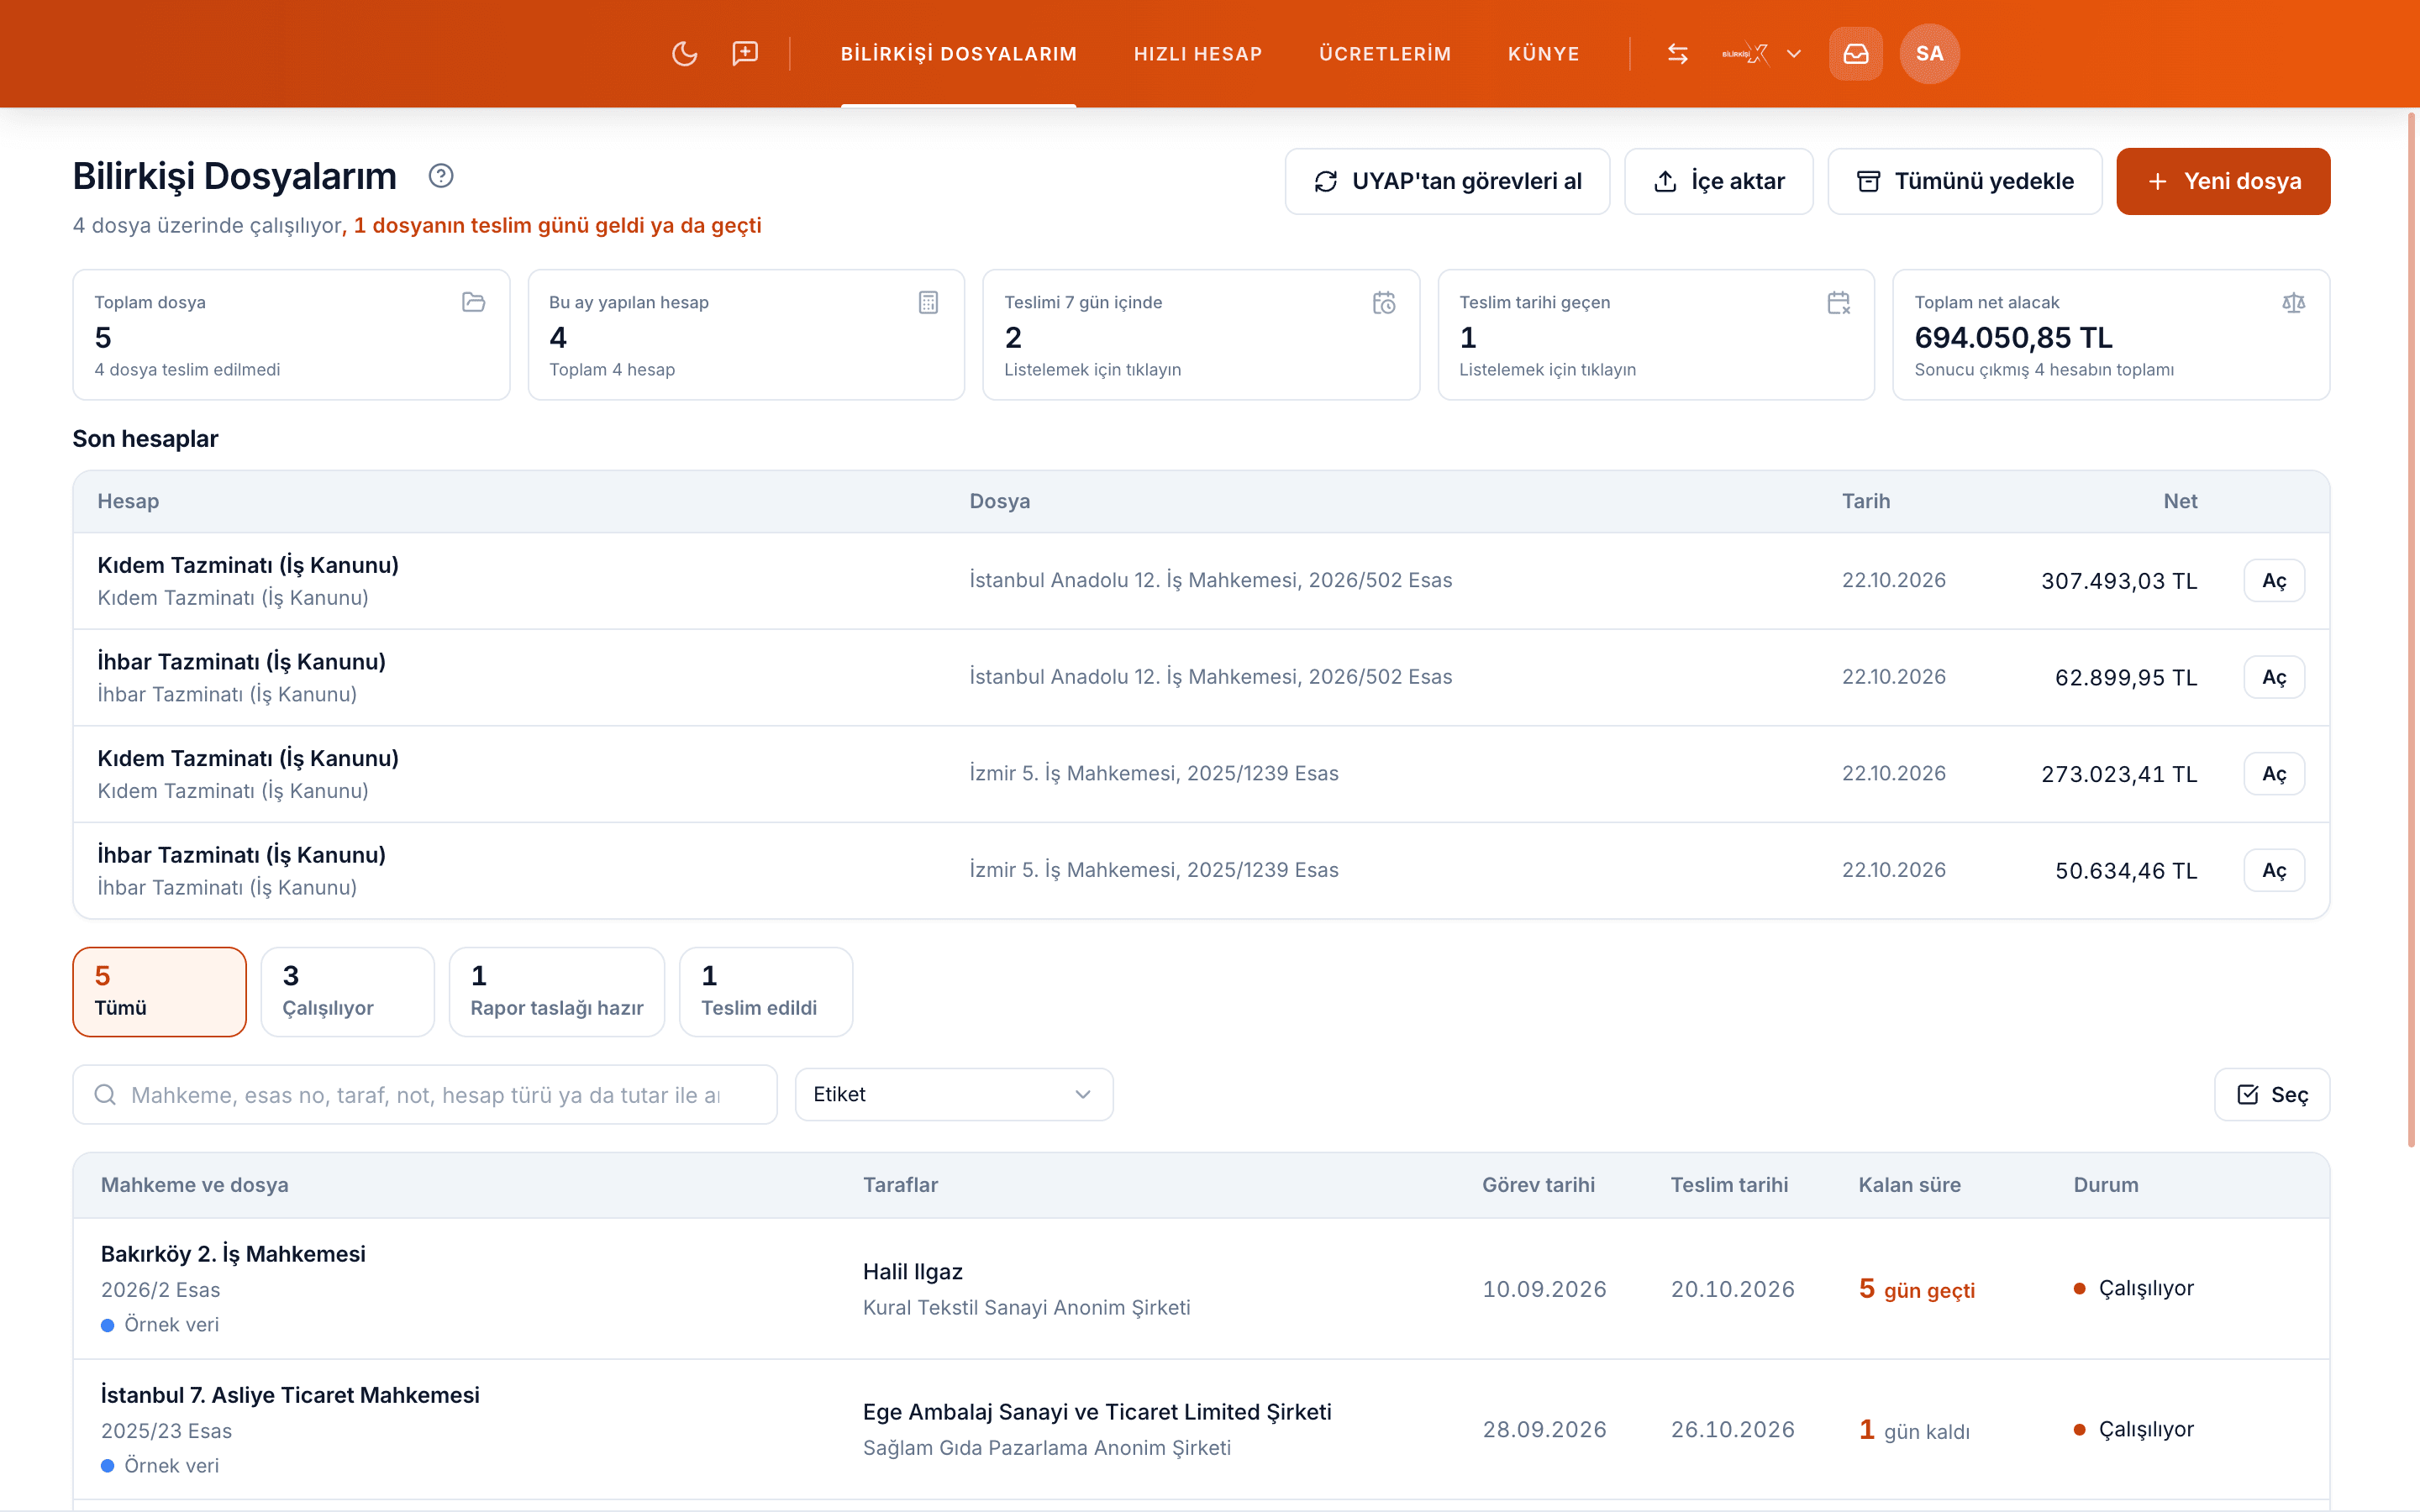Viewport: 2420px width, 1512px height.
Task: Open the 62.899,95 TL hesap with Aç
Action: [2274, 677]
